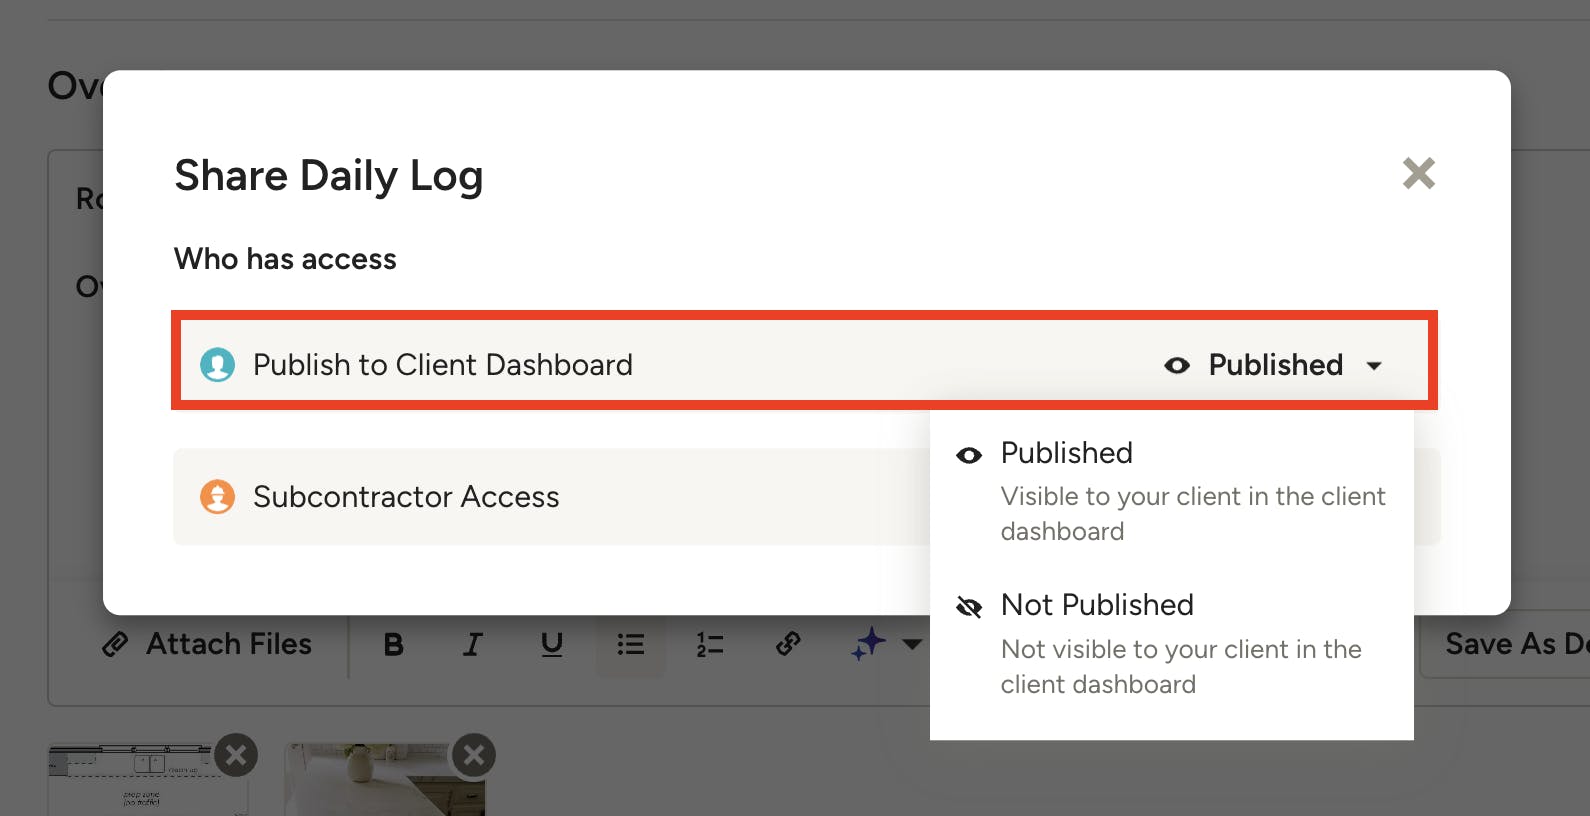Image resolution: width=1590 pixels, height=816 pixels.
Task: Insert a bulleted list
Action: click(x=630, y=645)
